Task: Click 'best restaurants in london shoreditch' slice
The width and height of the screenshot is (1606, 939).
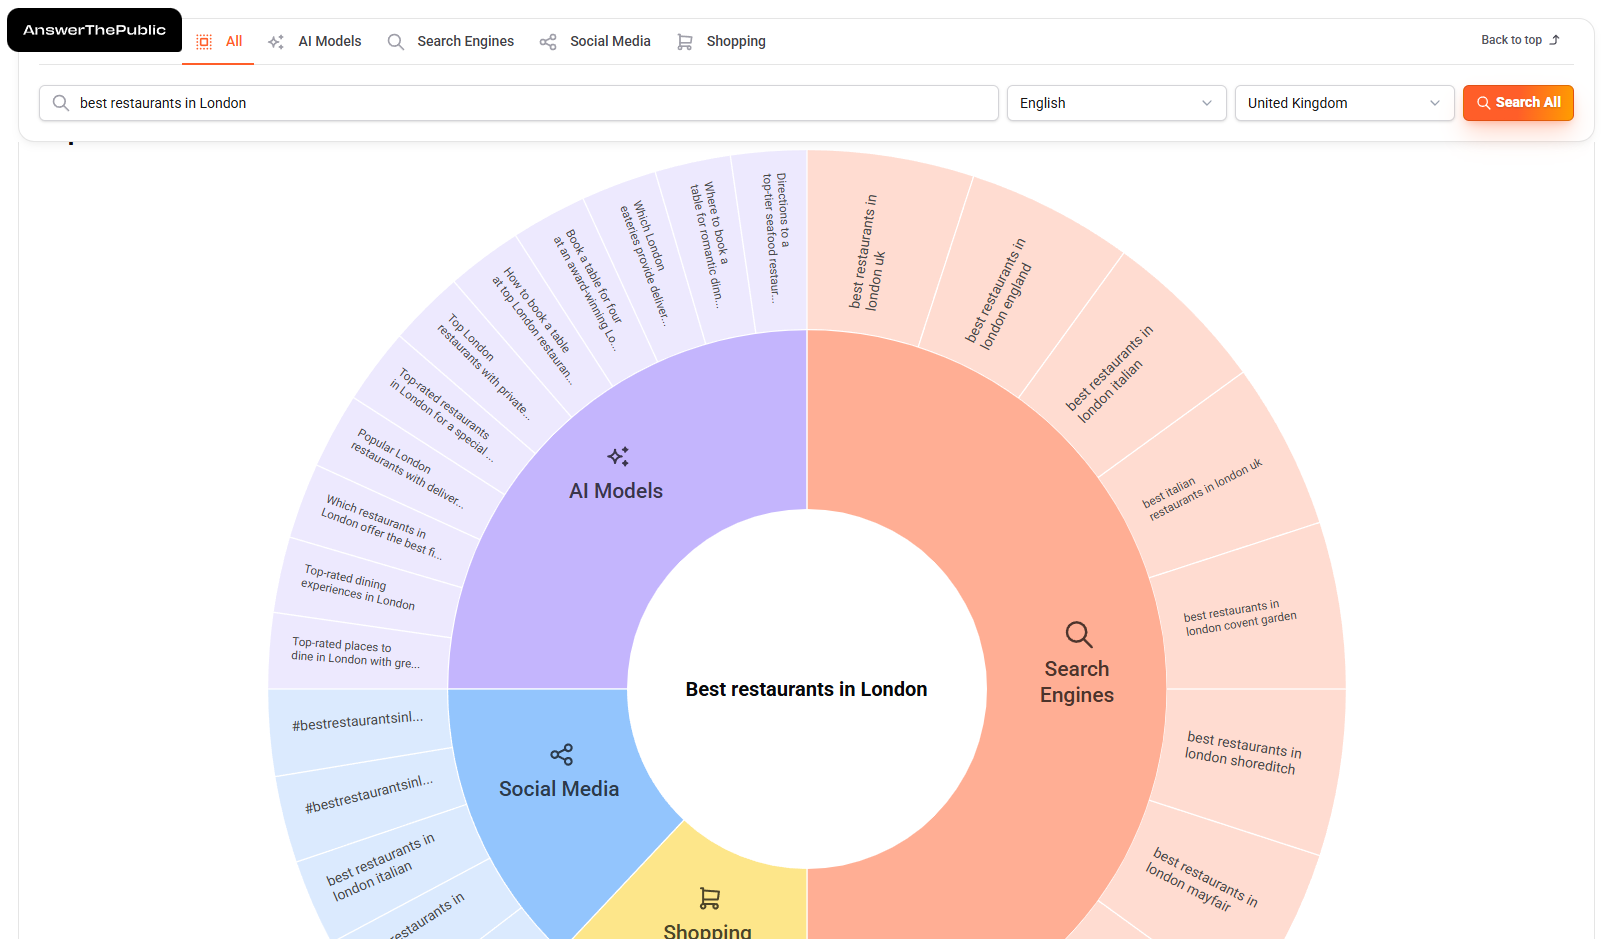Action: click(x=1241, y=753)
